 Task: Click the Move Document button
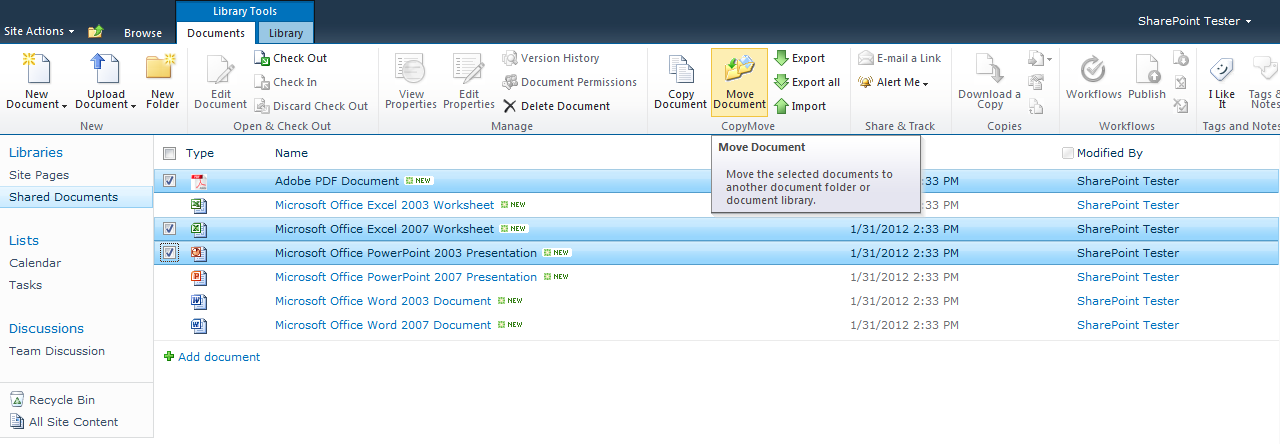(x=740, y=82)
